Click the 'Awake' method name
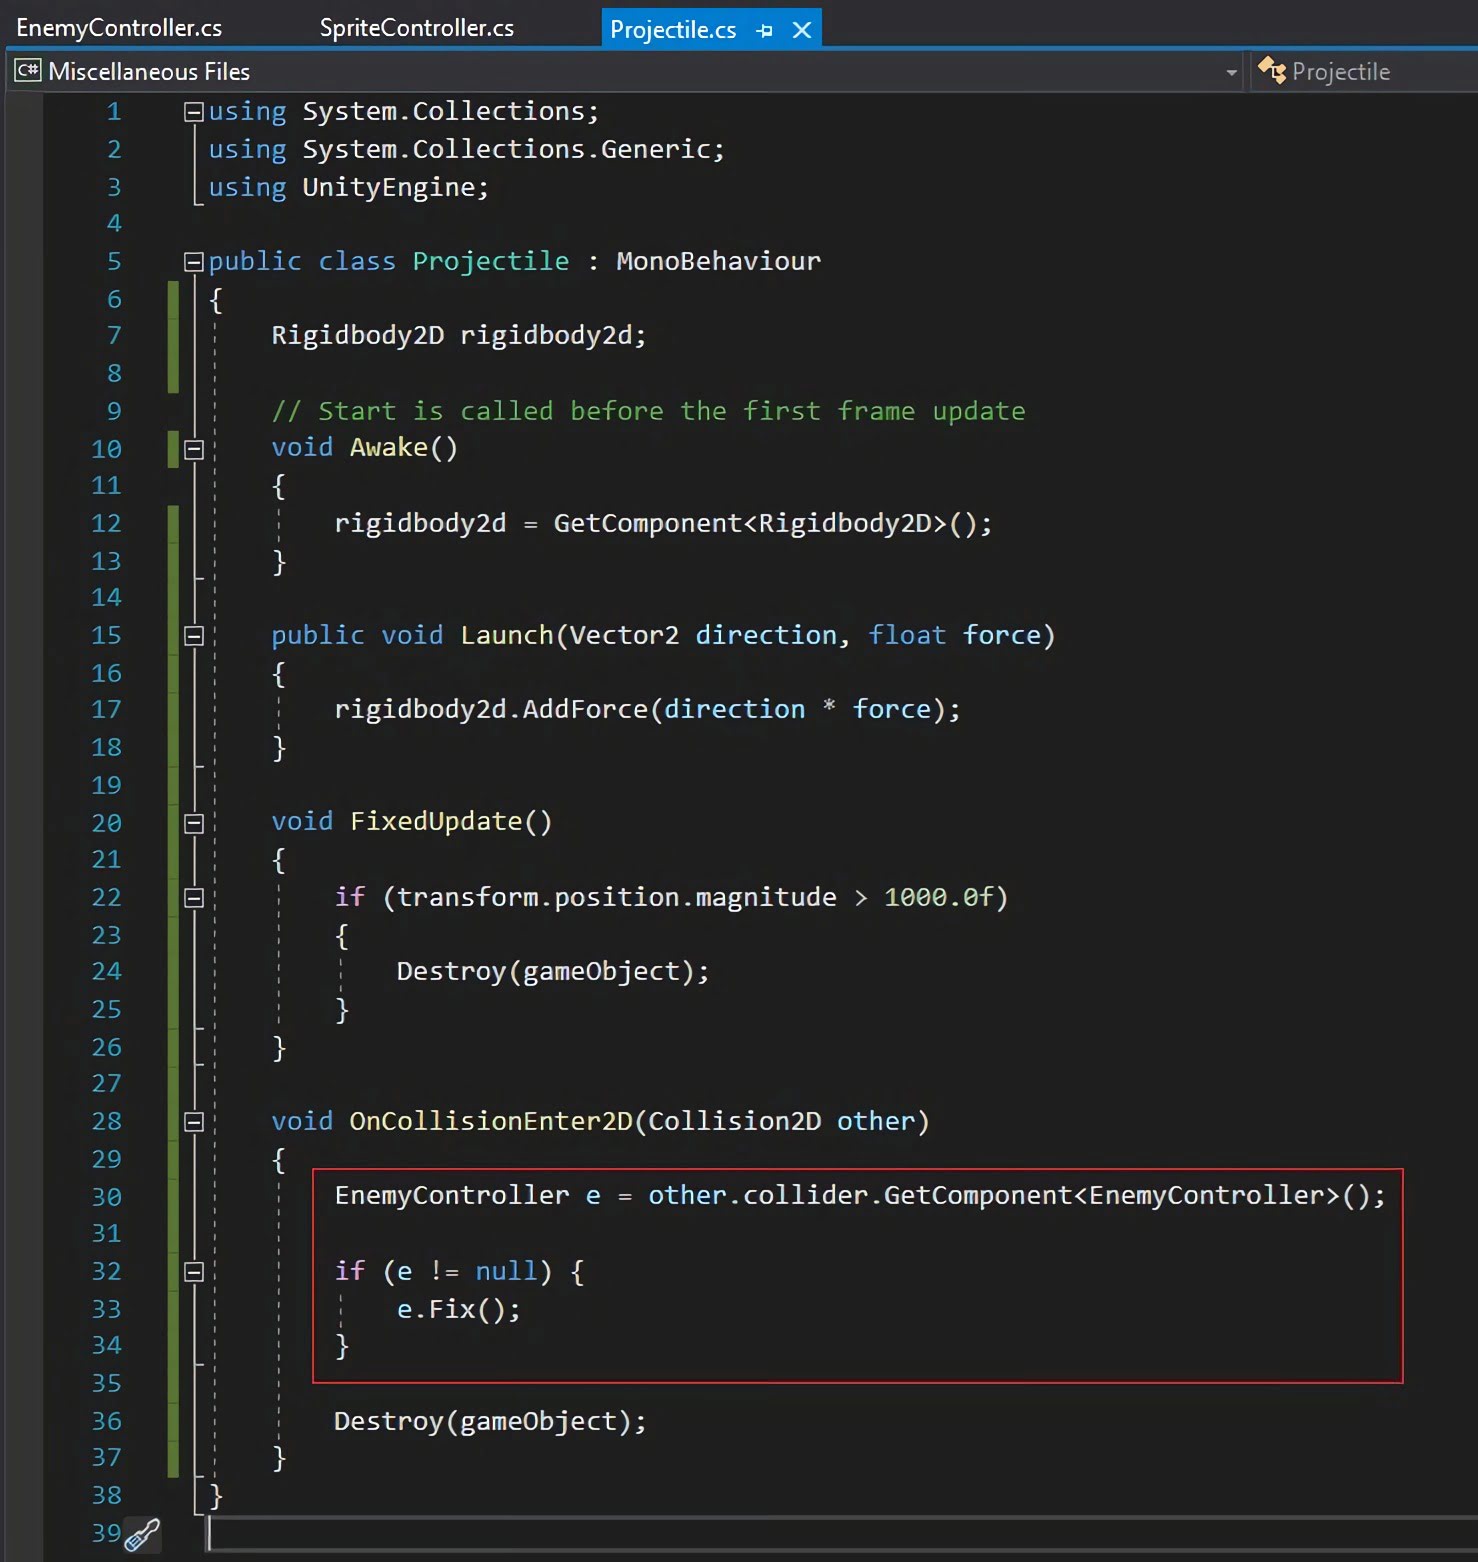 [x=389, y=447]
